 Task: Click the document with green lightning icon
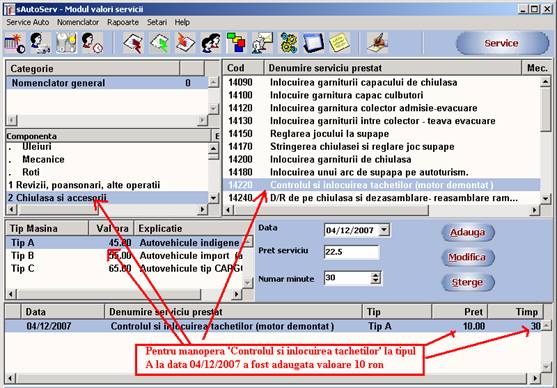click(x=159, y=43)
